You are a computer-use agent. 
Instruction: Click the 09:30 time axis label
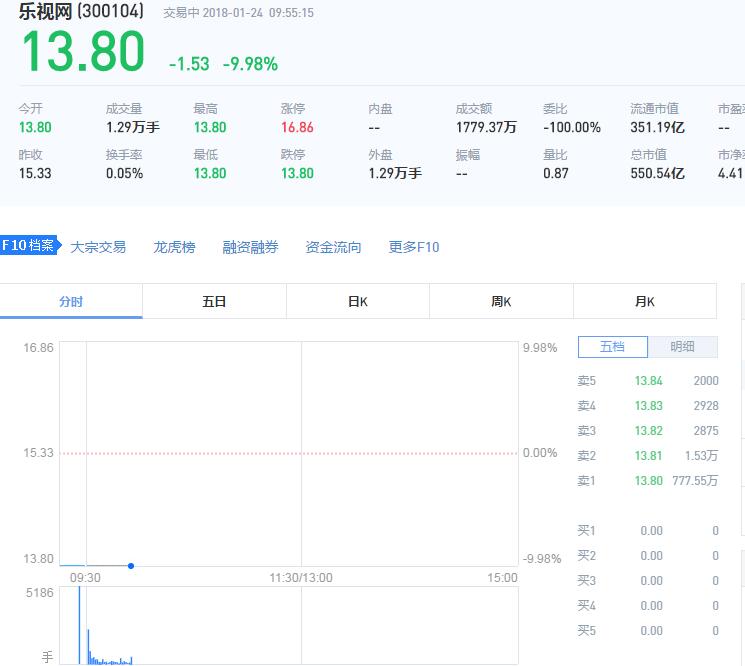click(85, 578)
